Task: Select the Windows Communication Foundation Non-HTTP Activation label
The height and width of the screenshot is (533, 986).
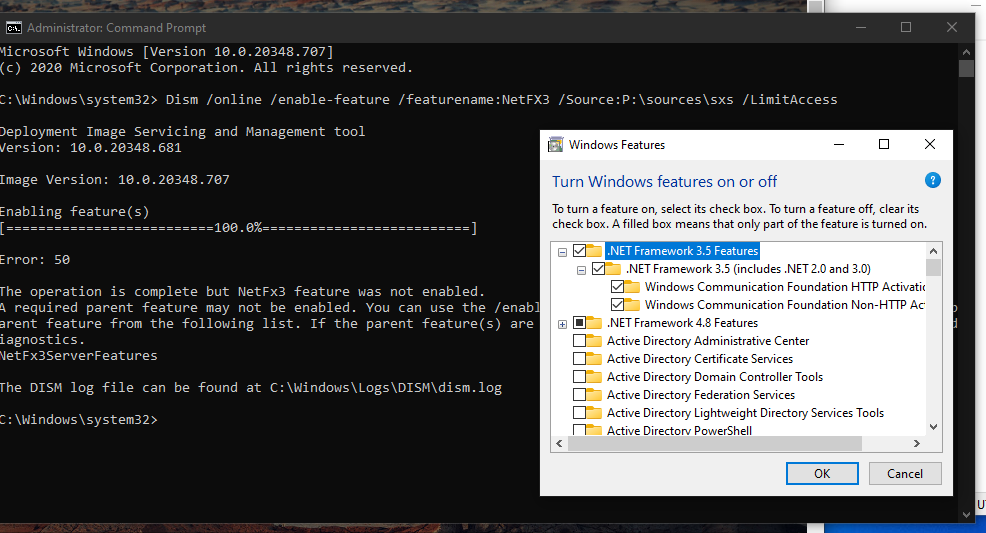Action: 785,305
